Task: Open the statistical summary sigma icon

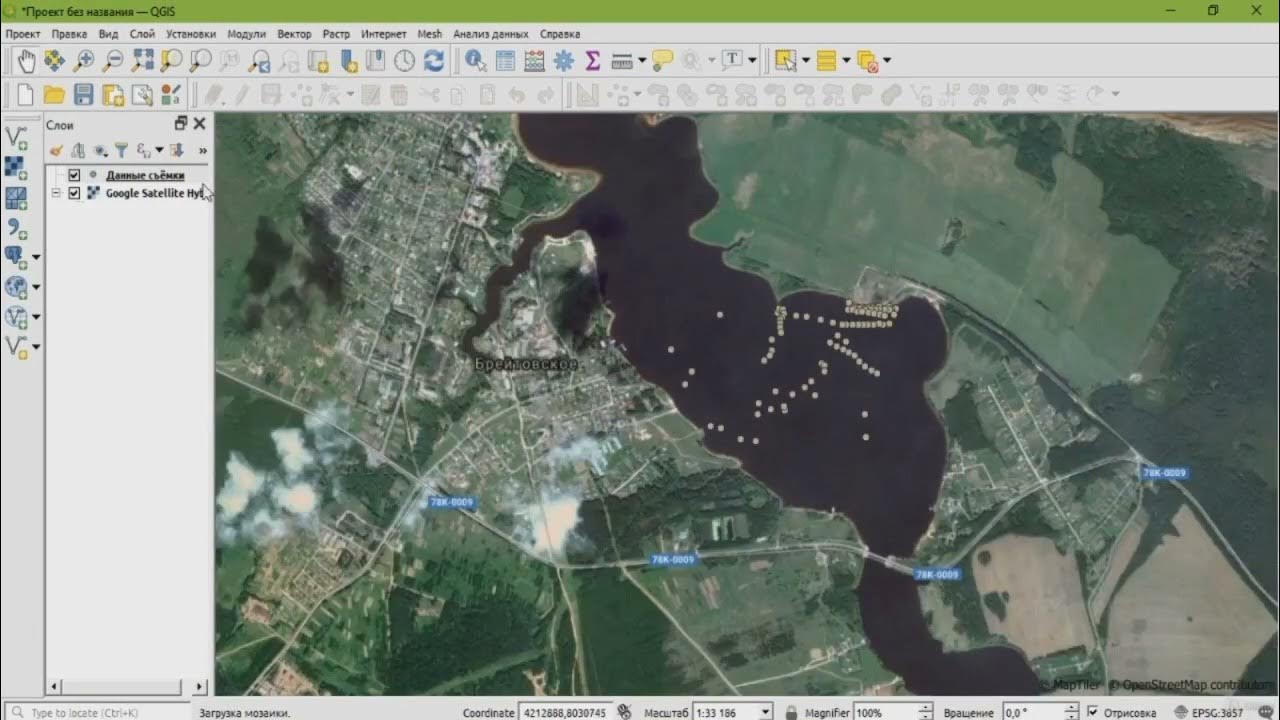Action: tap(593, 61)
